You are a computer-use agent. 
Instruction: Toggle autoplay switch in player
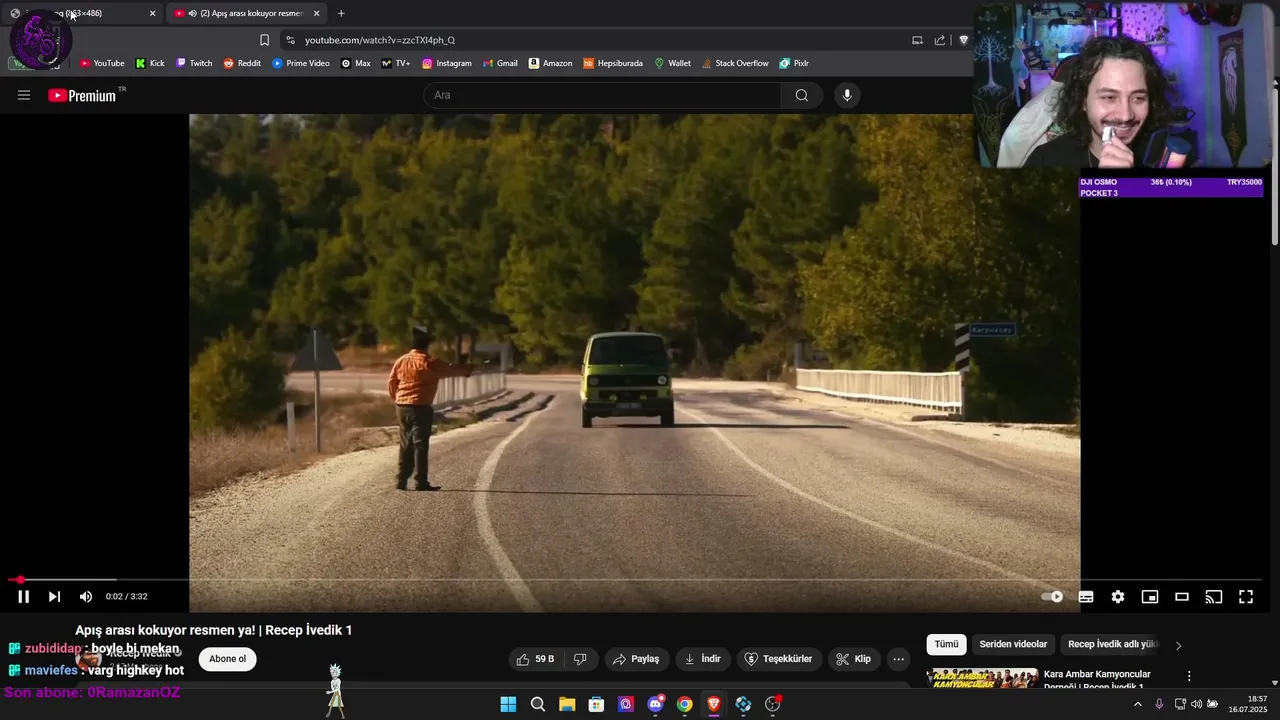1053,597
